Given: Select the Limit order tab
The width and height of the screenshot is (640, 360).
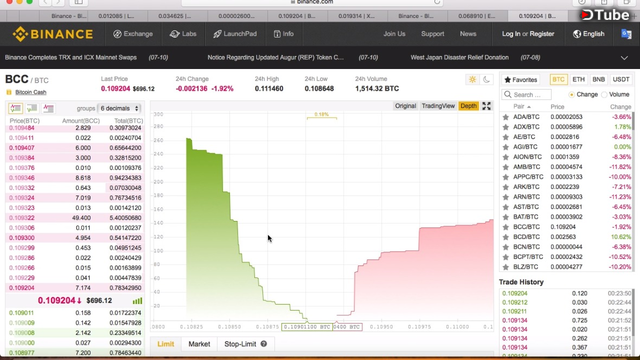Looking at the screenshot, I should tap(166, 344).
